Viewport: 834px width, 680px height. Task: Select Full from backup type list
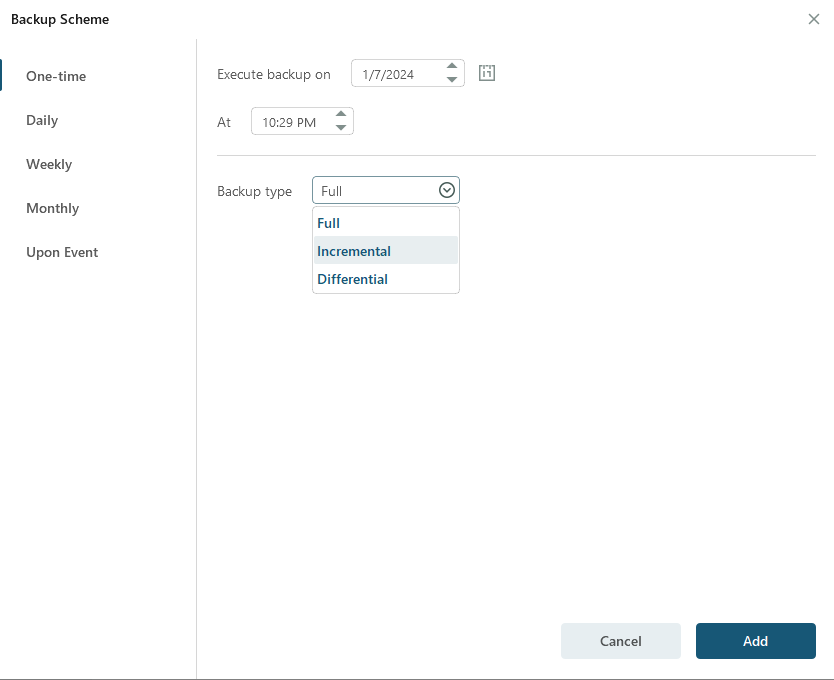tap(329, 223)
